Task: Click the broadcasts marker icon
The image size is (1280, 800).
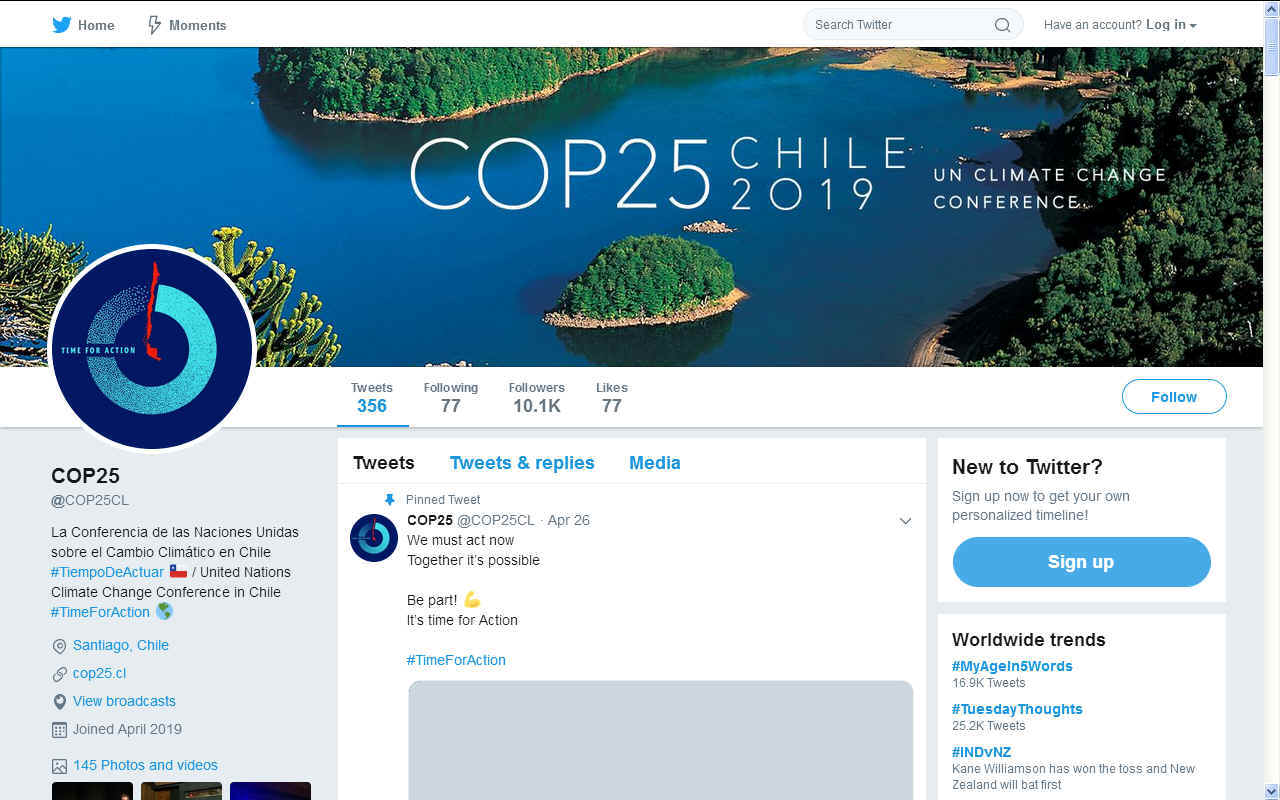Action: tap(59, 702)
